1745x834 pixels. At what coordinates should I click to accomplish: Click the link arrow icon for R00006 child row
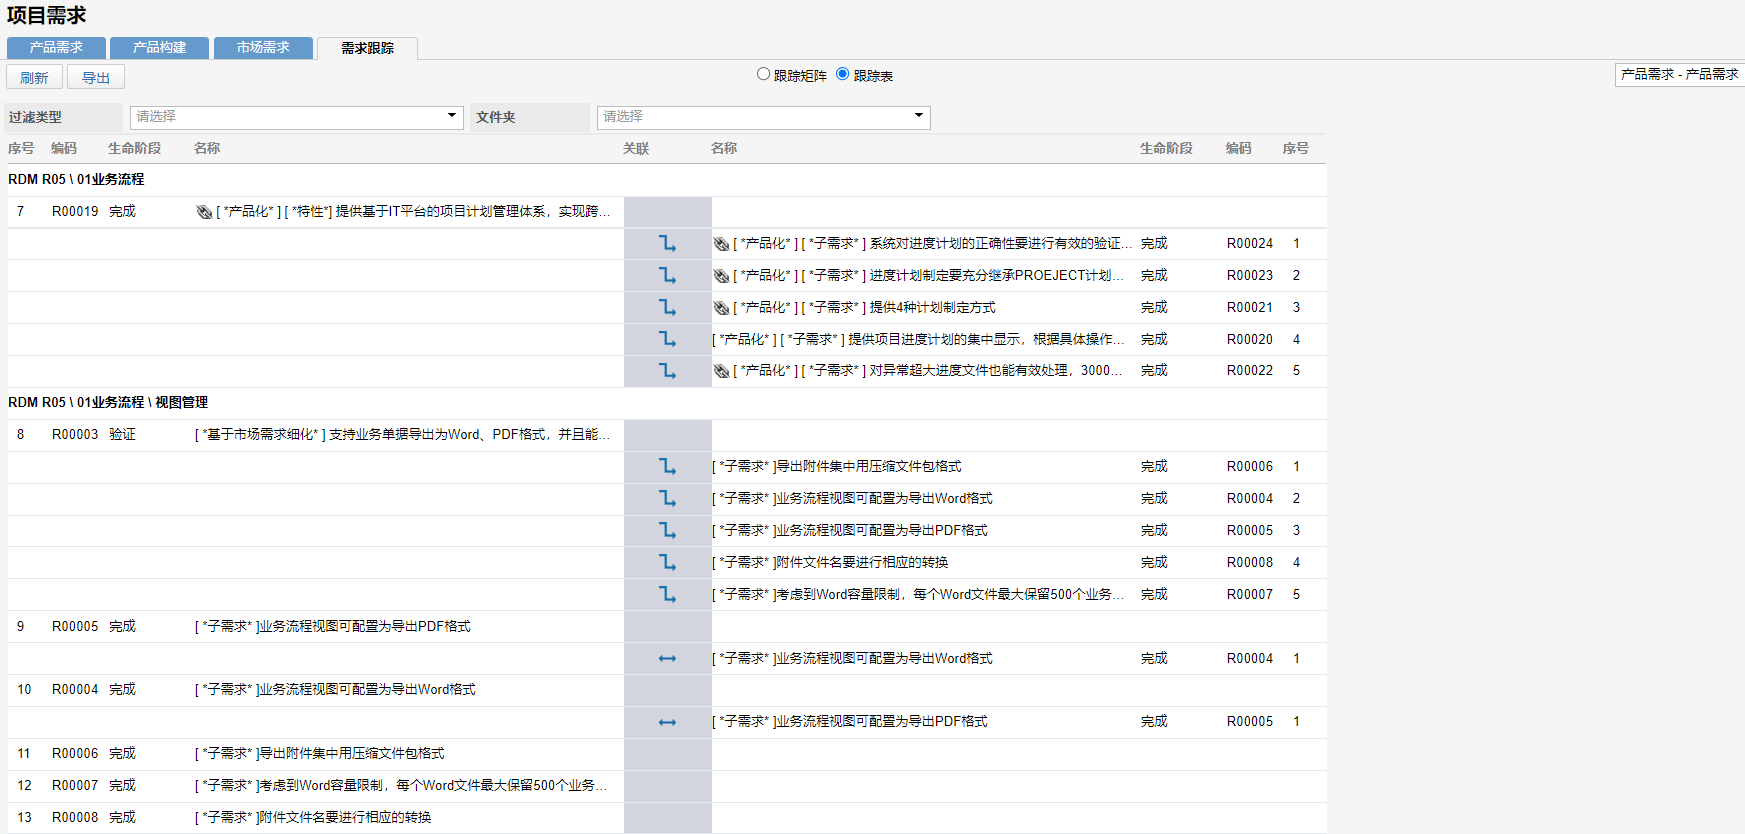[x=667, y=466]
